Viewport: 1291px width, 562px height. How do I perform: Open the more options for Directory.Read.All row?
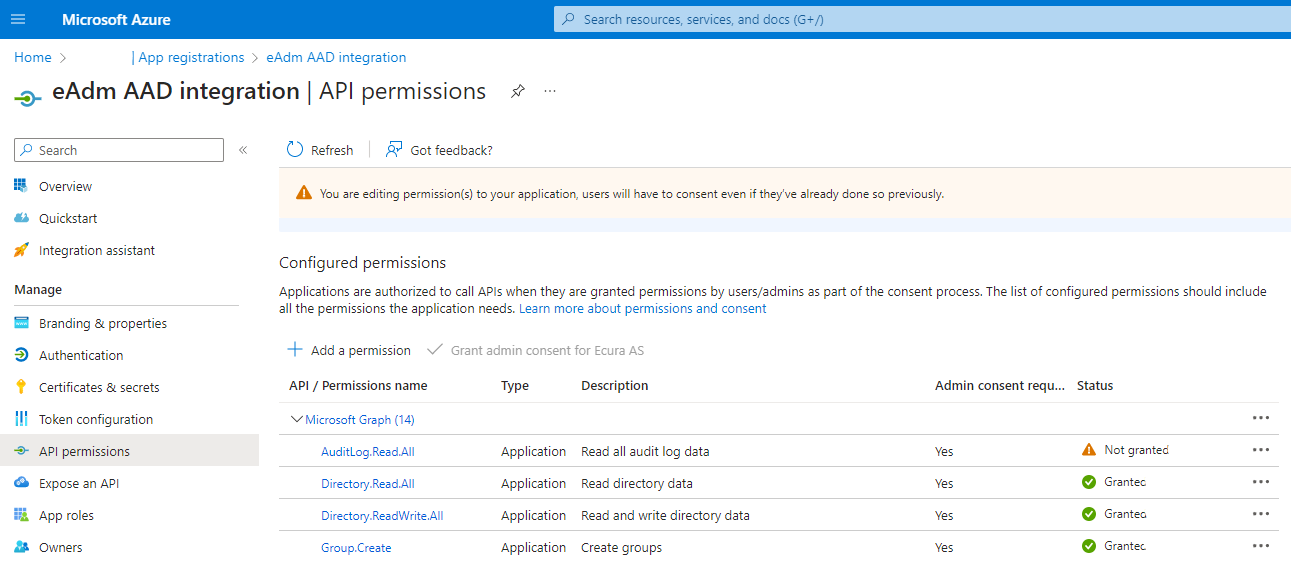(1261, 482)
